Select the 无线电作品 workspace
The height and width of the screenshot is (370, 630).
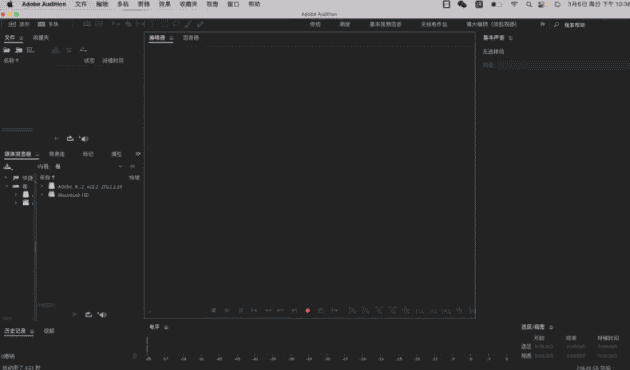pyautogui.click(x=434, y=25)
